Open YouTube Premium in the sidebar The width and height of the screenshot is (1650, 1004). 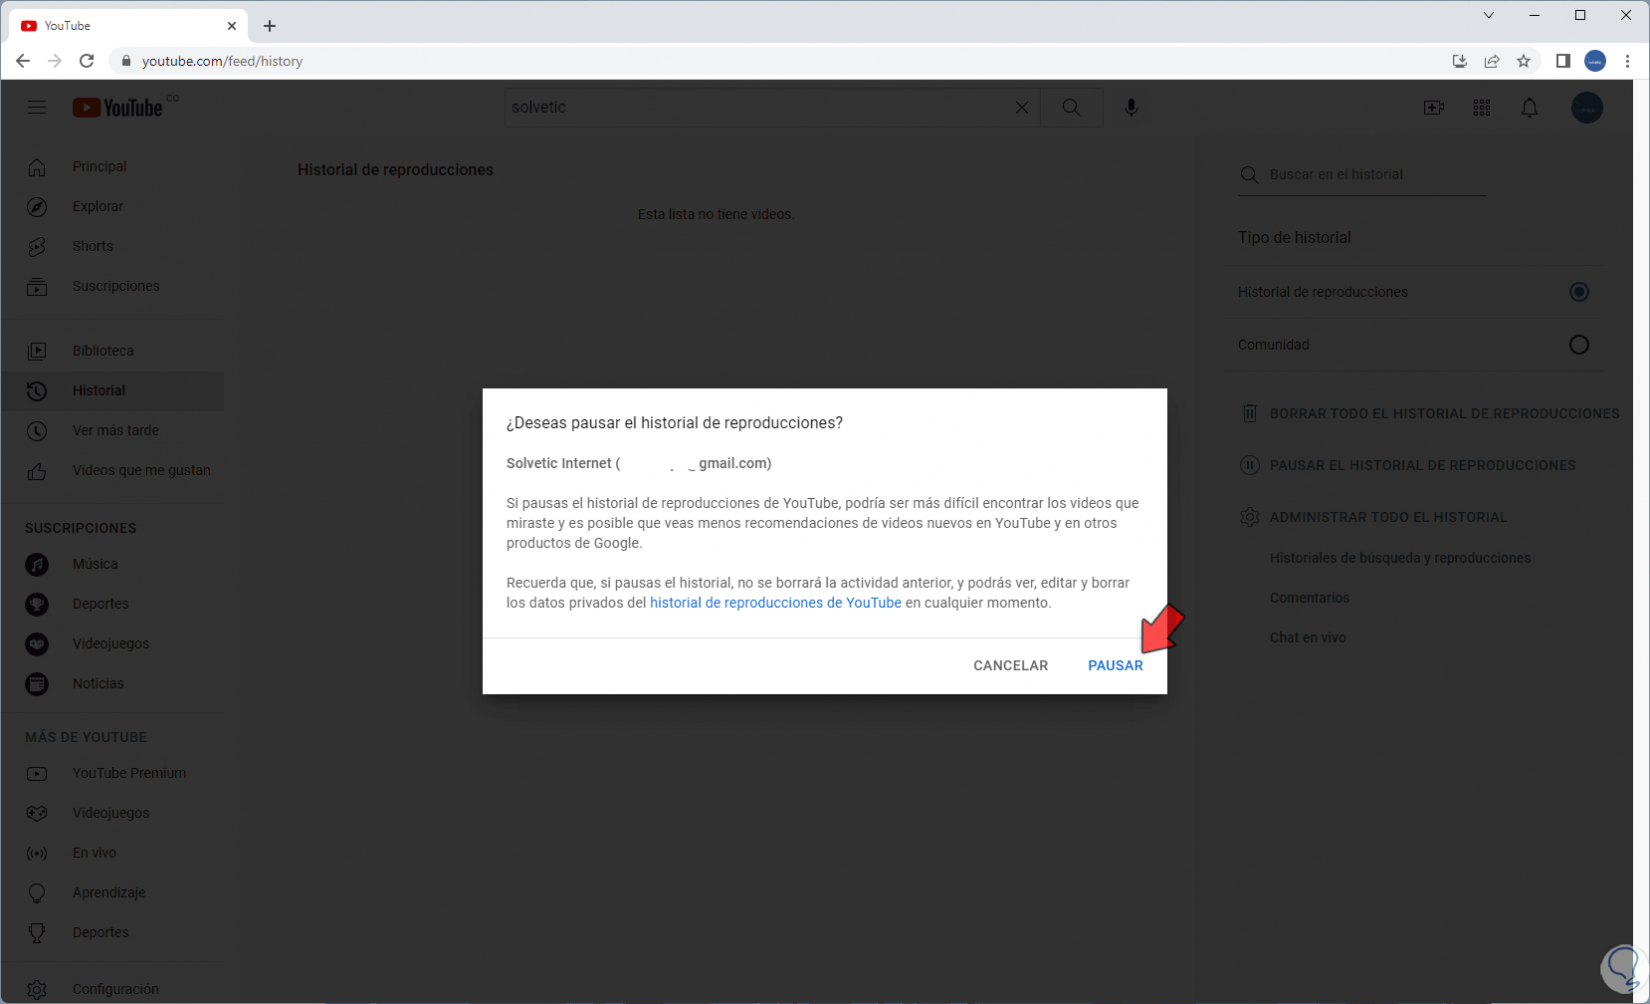coord(113,773)
